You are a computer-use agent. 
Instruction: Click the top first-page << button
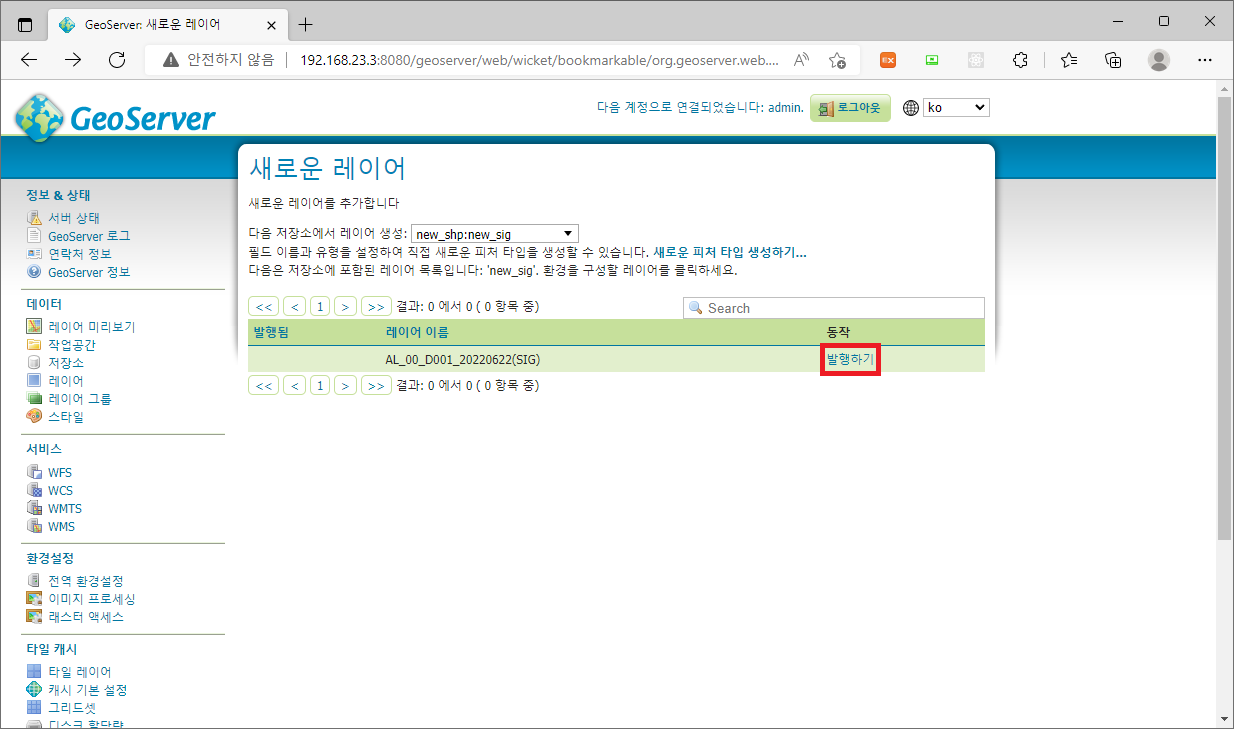[x=264, y=306]
